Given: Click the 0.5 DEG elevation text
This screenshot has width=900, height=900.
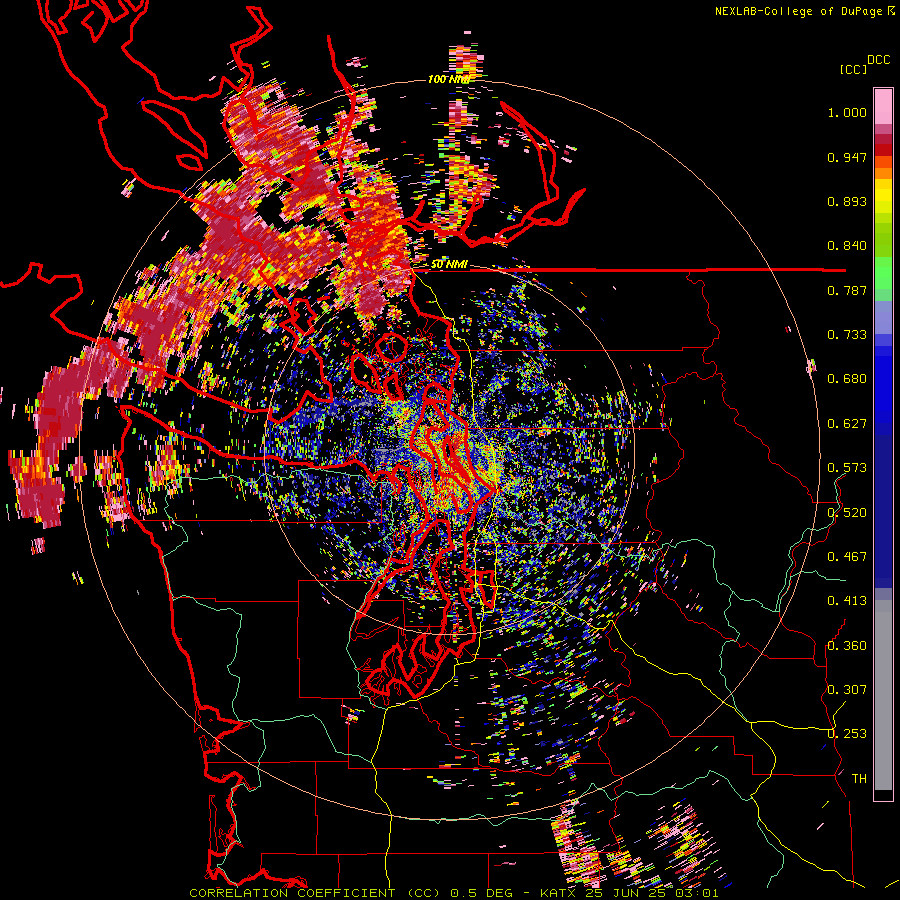Looking at the screenshot, I should click(x=482, y=893).
